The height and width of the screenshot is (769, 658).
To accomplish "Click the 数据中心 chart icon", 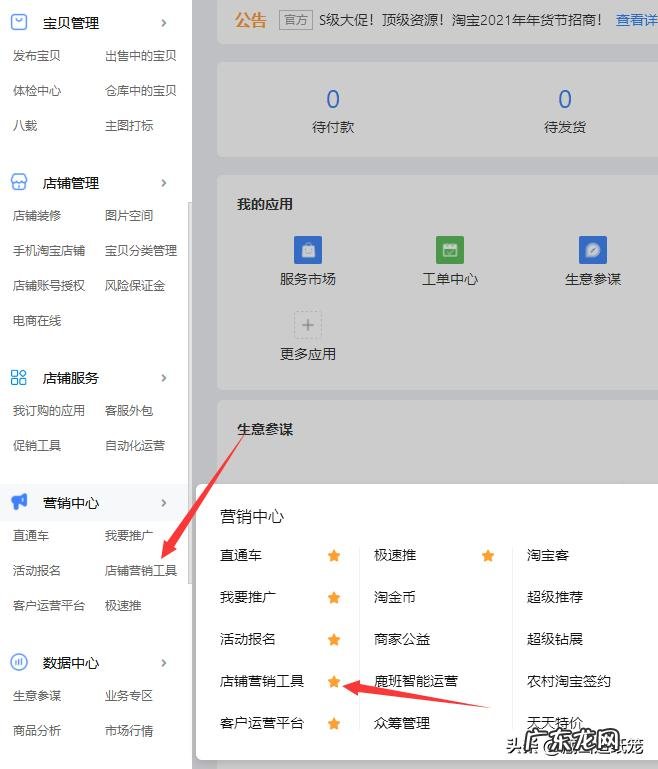I will click(x=19, y=662).
